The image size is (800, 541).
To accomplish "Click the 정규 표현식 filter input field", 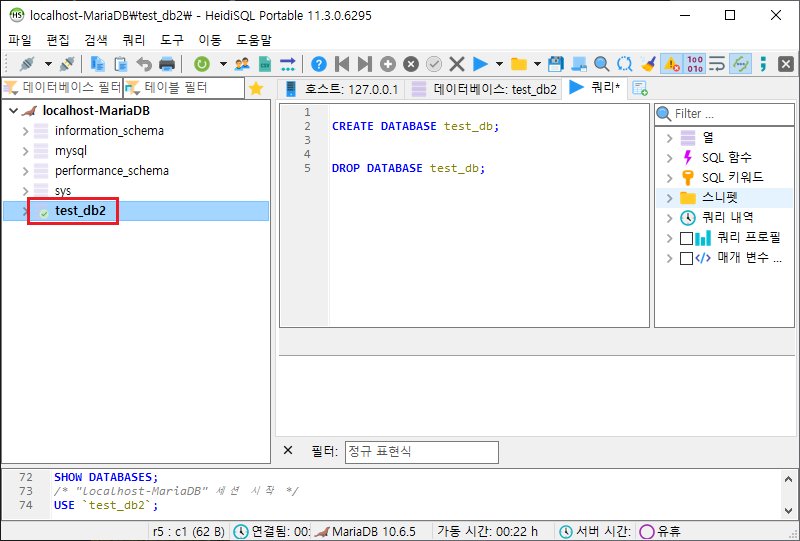I will click(x=421, y=452).
